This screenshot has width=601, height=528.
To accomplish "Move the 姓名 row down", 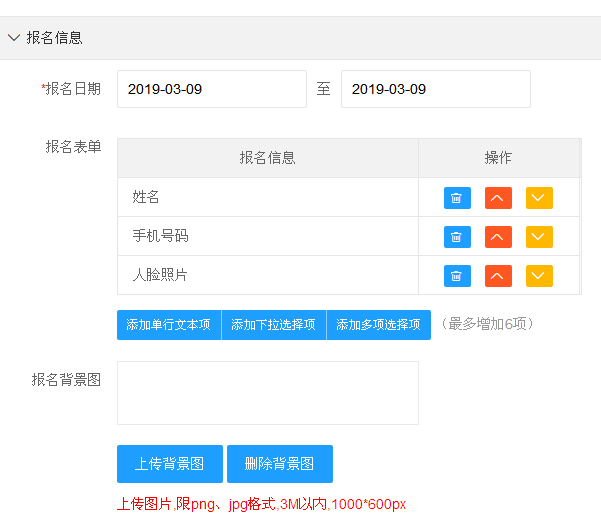I will [539, 198].
